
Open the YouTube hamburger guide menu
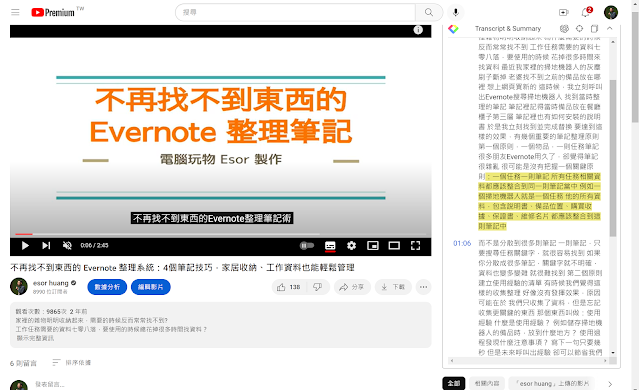coord(15,12)
